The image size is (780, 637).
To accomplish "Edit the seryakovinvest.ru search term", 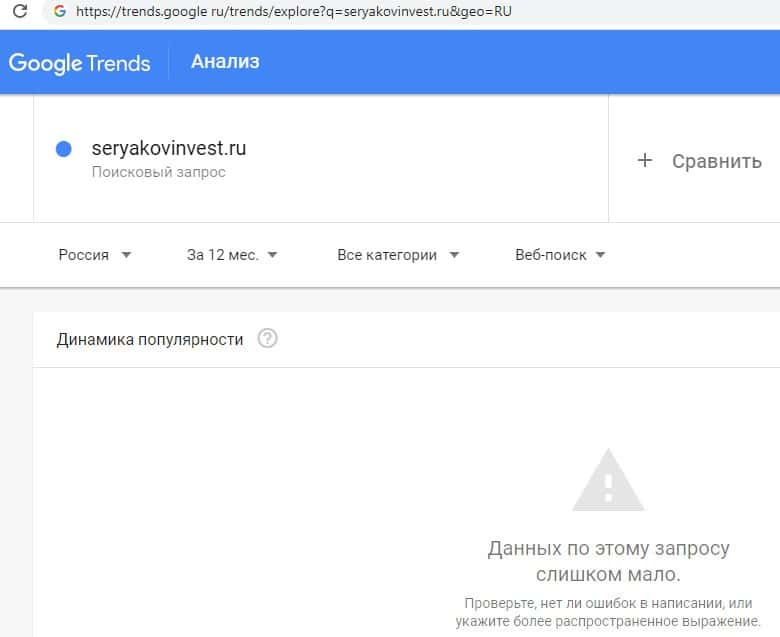I will point(168,149).
